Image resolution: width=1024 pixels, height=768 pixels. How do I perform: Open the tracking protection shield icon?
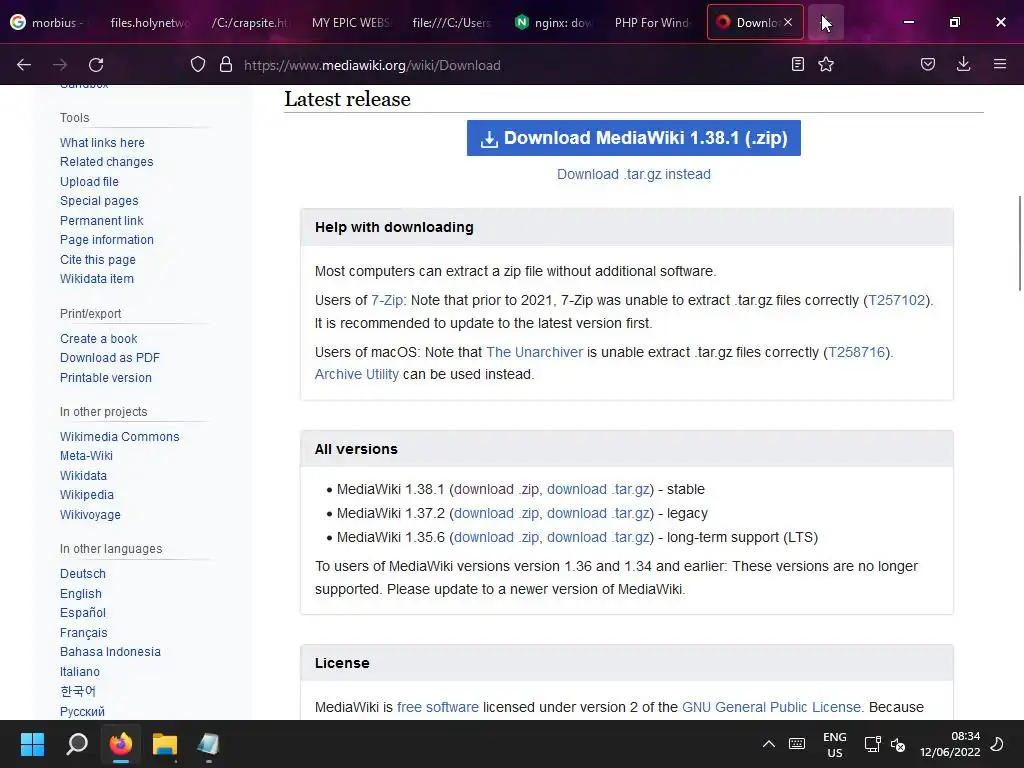tap(198, 65)
